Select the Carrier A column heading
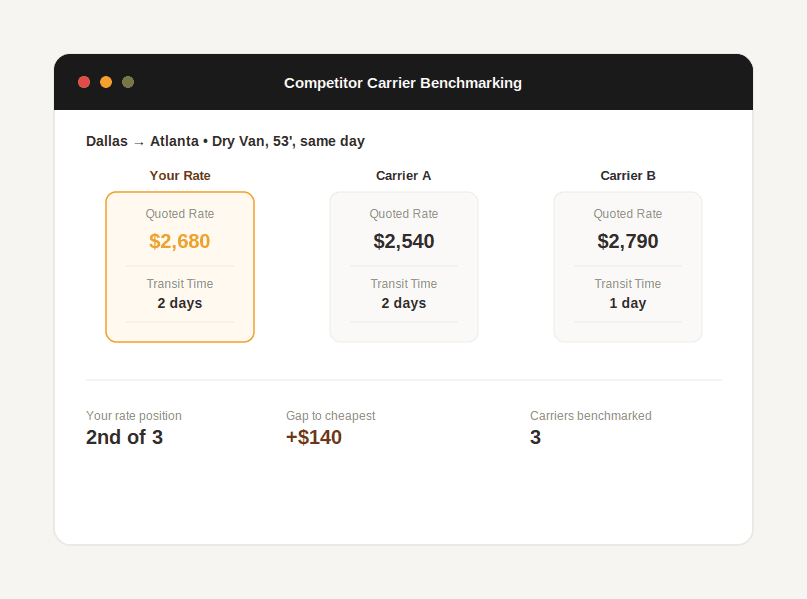 coord(404,175)
